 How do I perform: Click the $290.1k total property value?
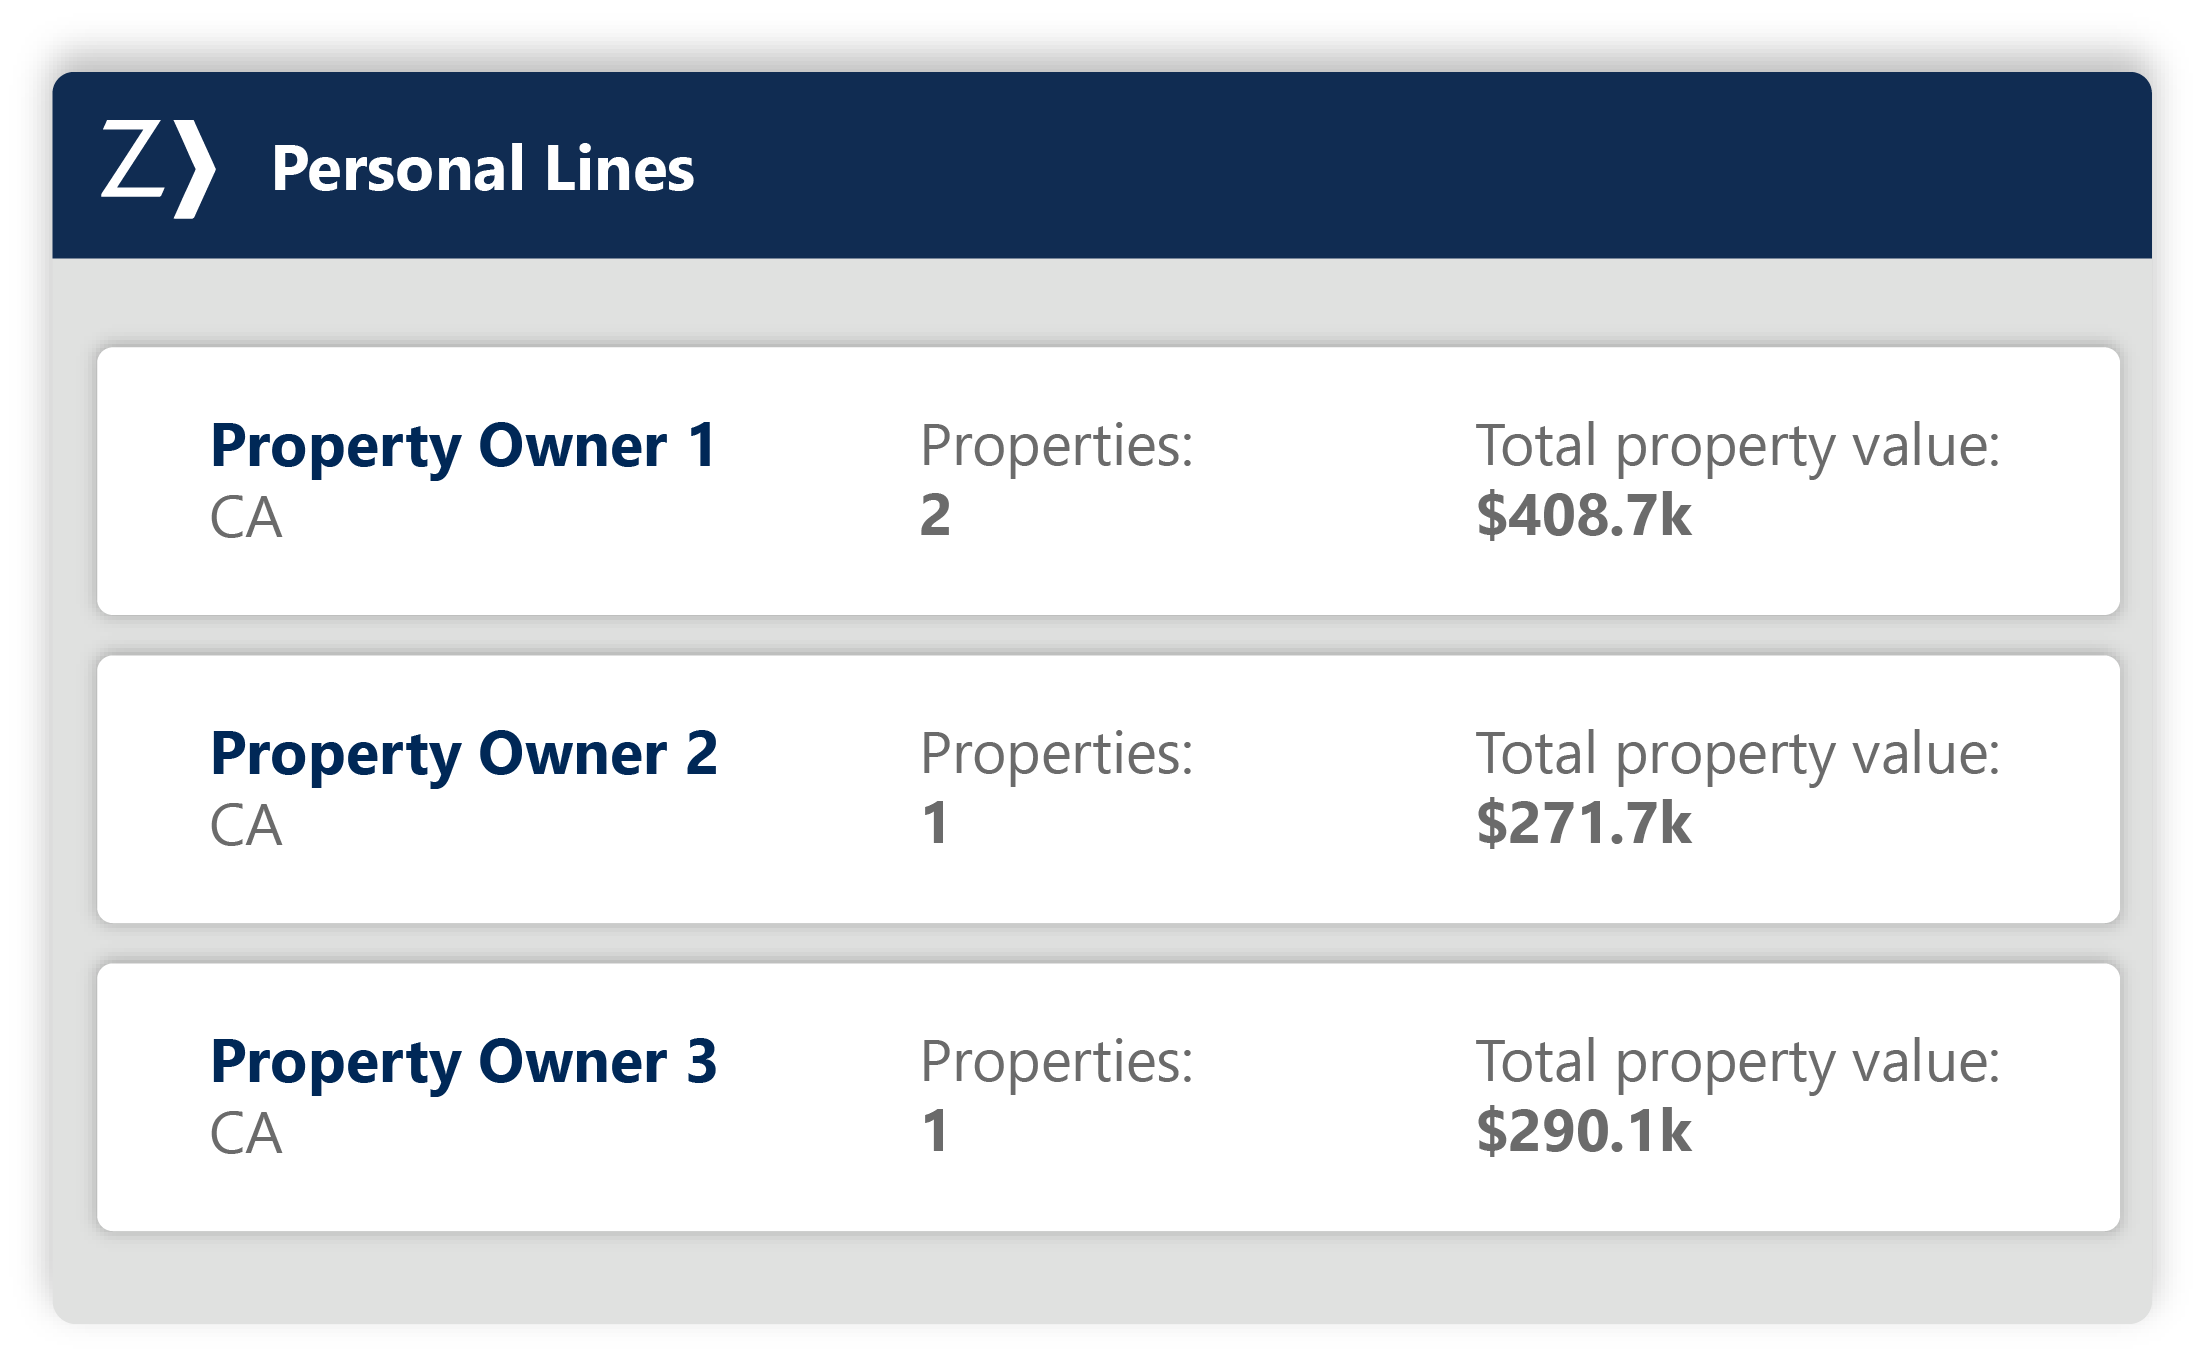pyautogui.click(x=1583, y=1132)
